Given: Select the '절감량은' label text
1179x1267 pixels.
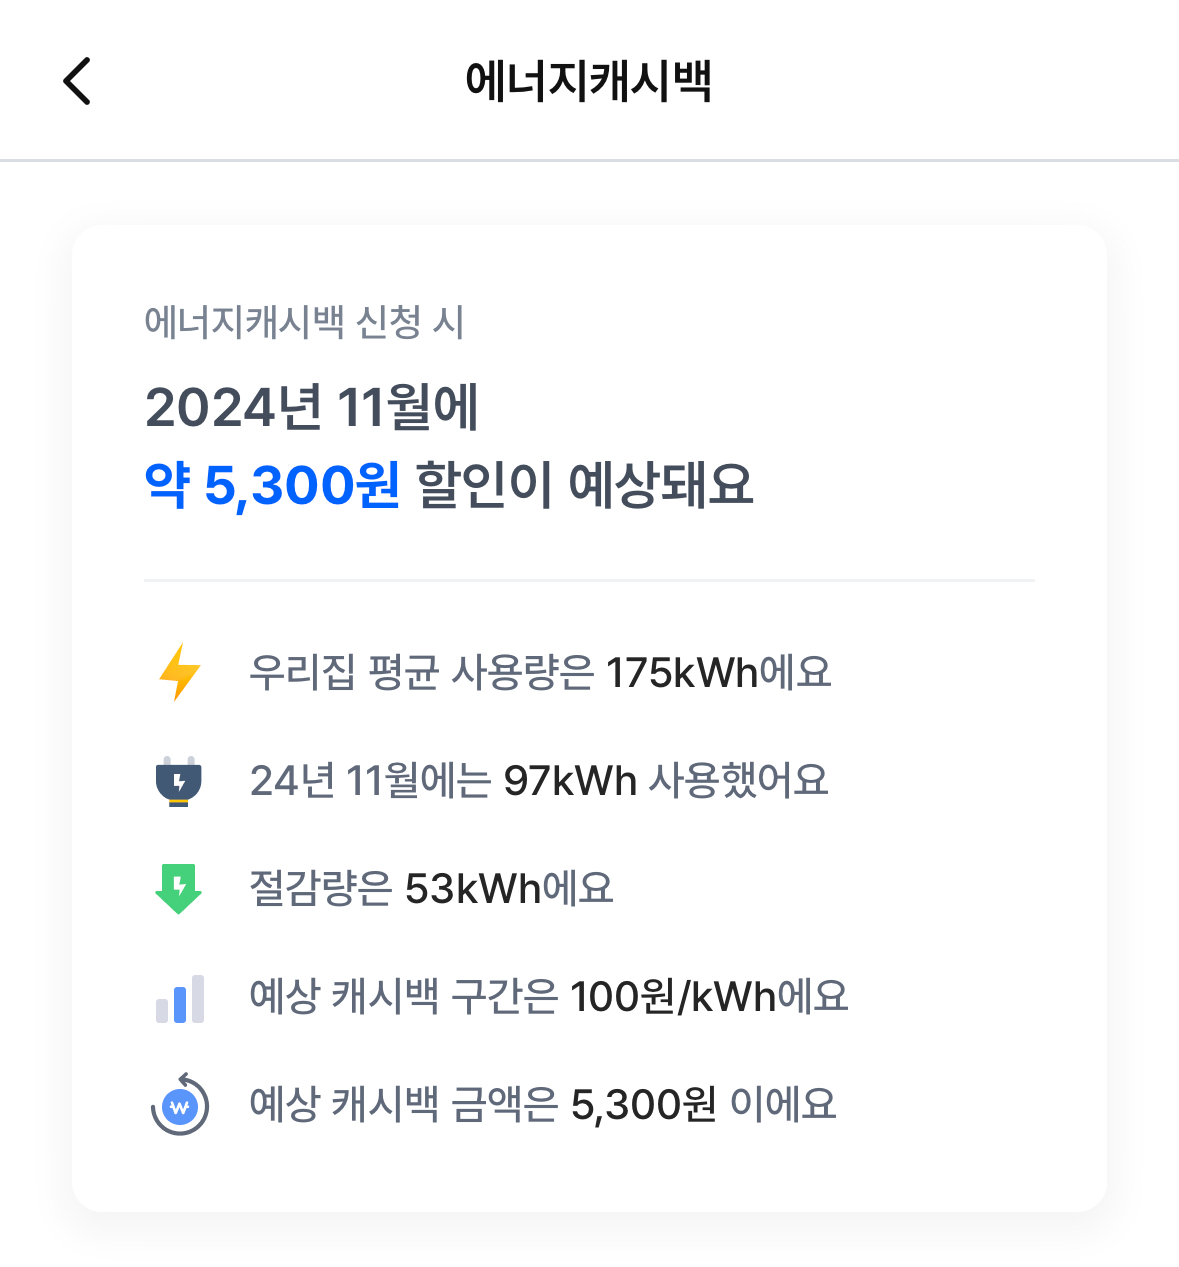Looking at the screenshot, I should 321,888.
